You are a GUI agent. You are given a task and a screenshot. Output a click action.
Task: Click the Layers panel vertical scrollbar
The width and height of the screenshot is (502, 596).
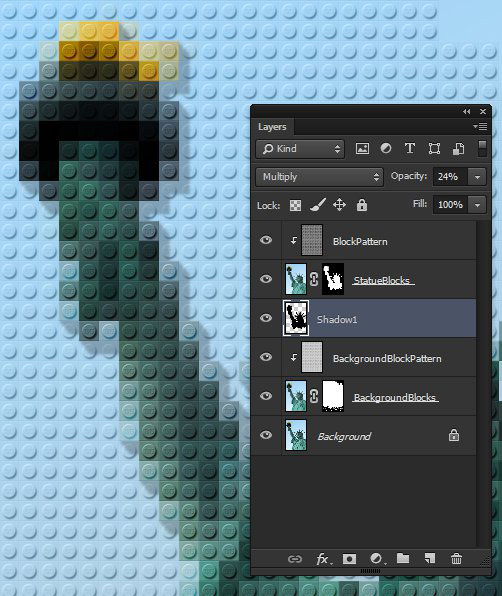coord(483,384)
